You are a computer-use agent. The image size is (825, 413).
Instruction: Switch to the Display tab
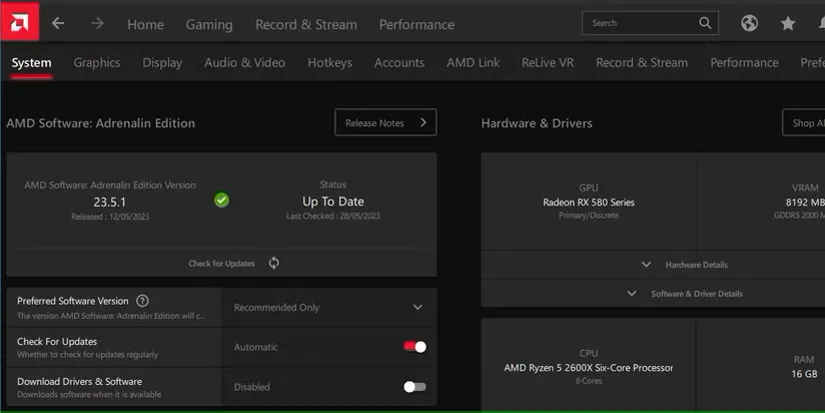pos(162,63)
